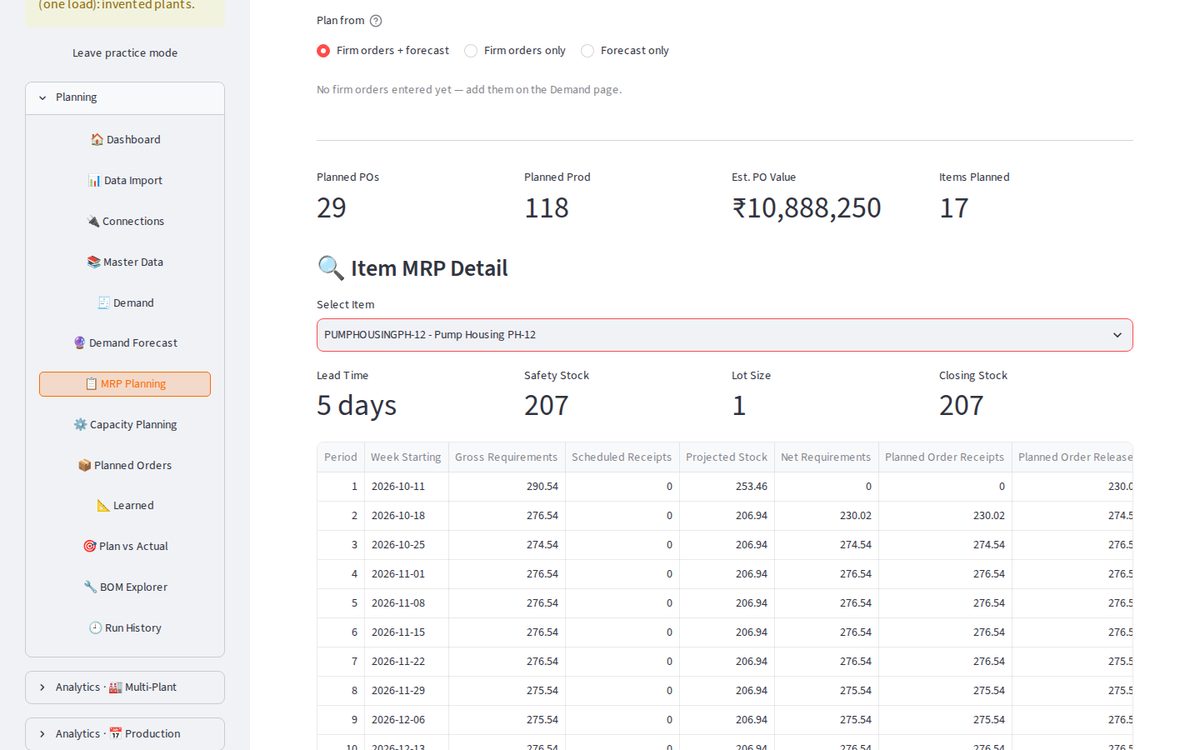The width and height of the screenshot is (1200, 750).
Task: Open Master Data books icon item
Action: tap(125, 262)
